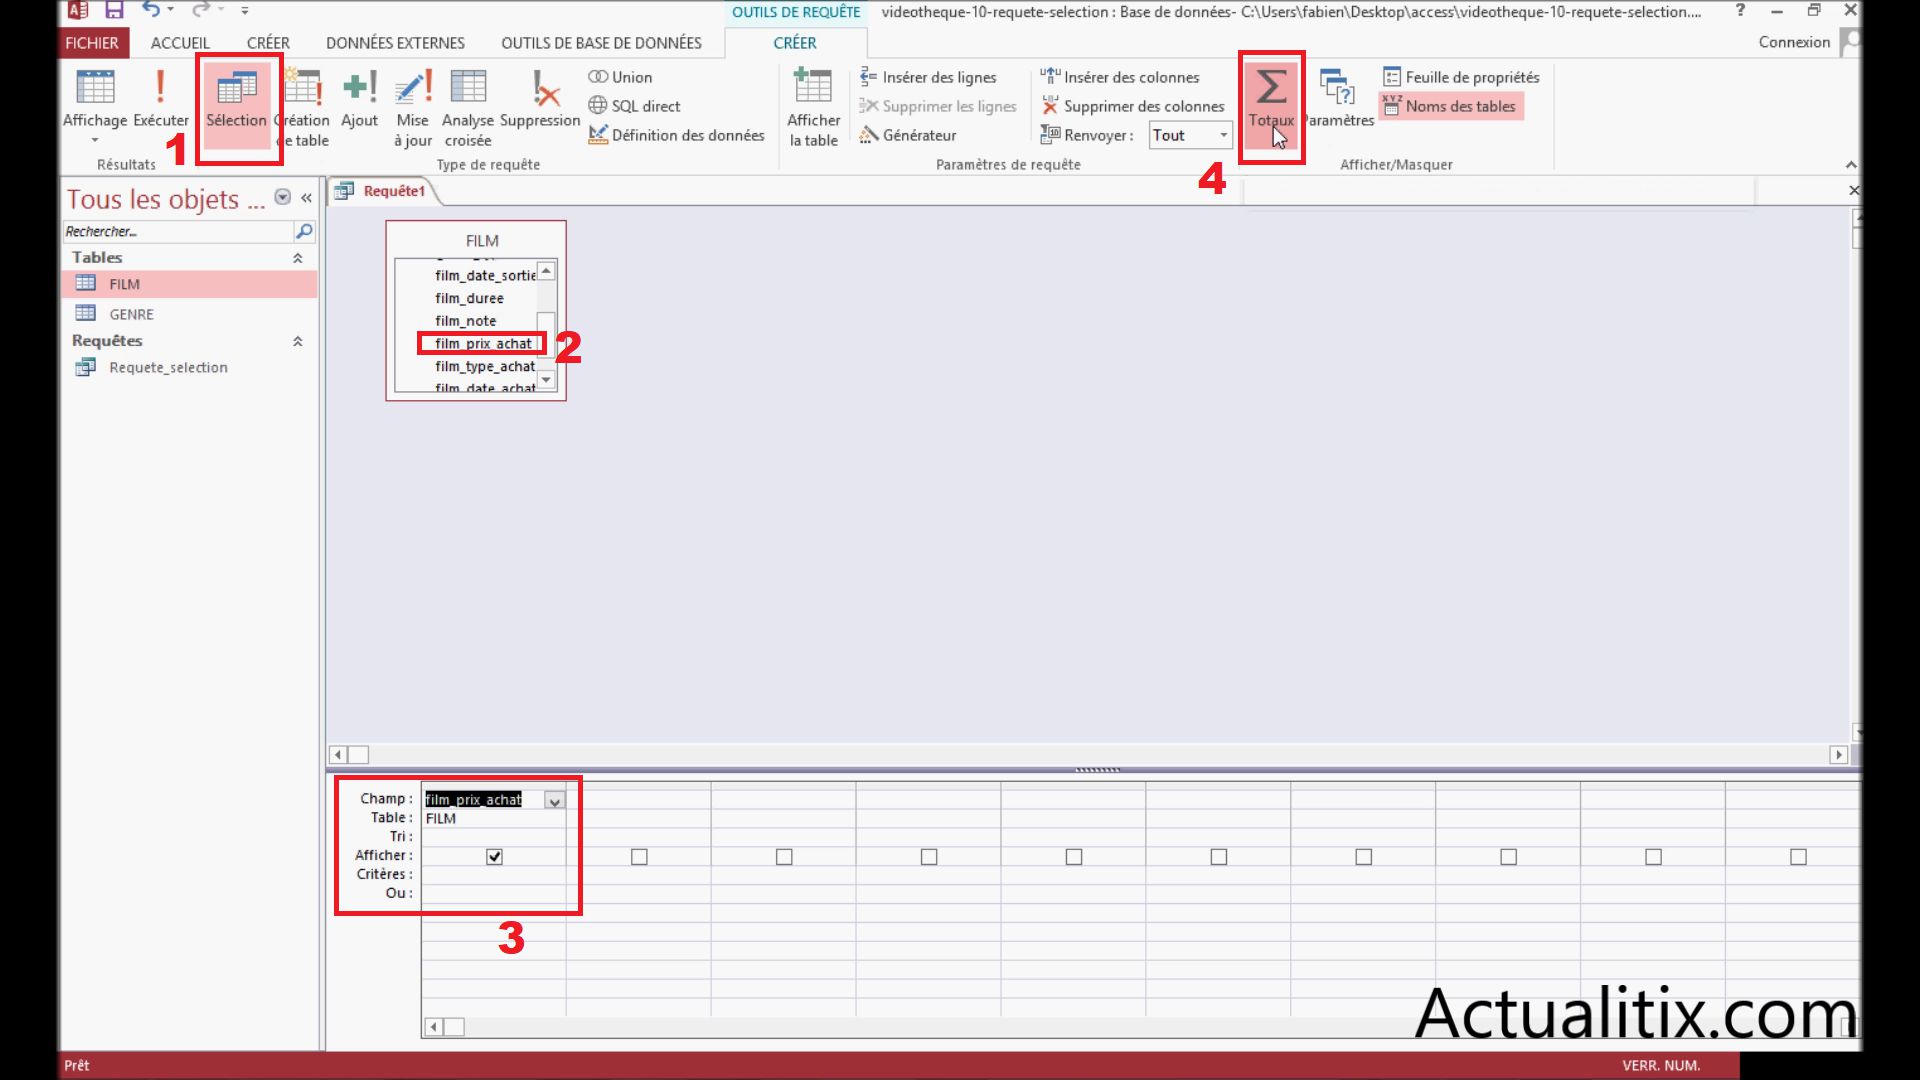Collapse navigation pane with double chevron
1920x1080 pixels.
tap(306, 198)
